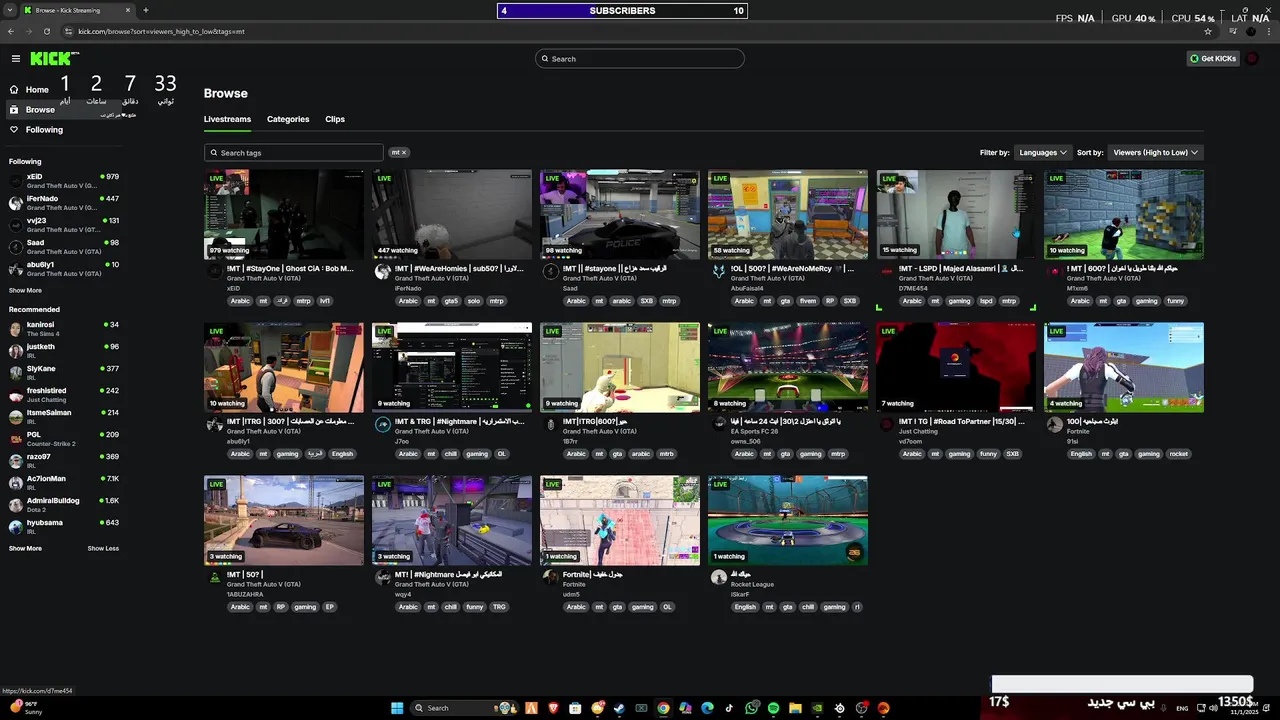
Task: Open Steam from the taskbar
Action: pyautogui.click(x=619, y=708)
